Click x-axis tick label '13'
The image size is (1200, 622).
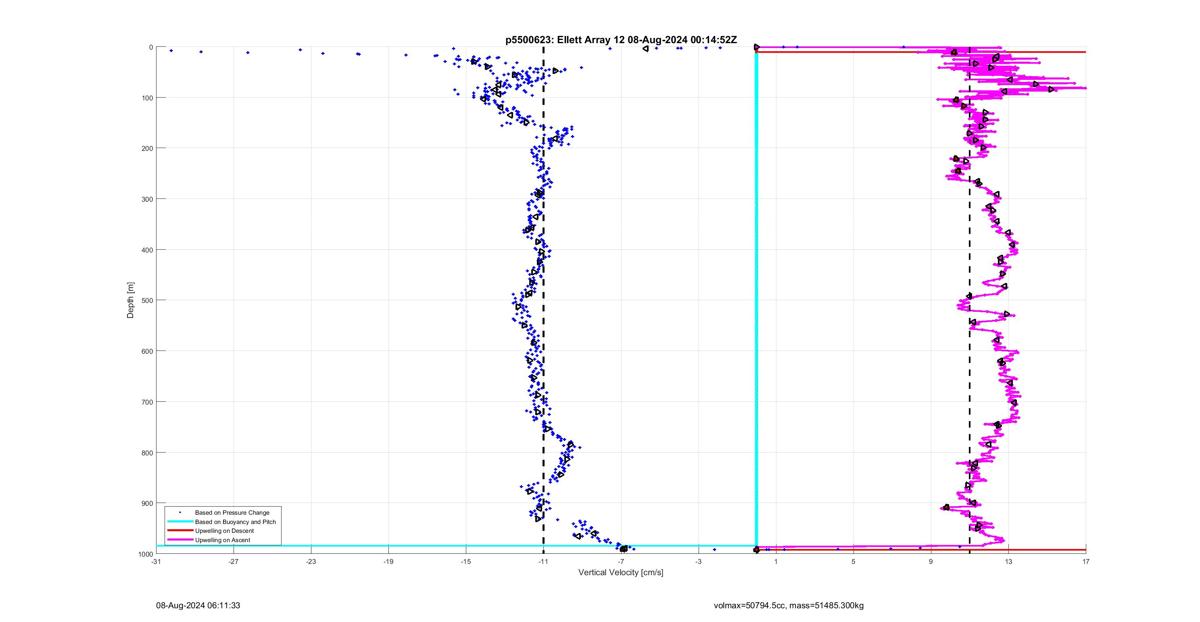pyautogui.click(x=1008, y=561)
